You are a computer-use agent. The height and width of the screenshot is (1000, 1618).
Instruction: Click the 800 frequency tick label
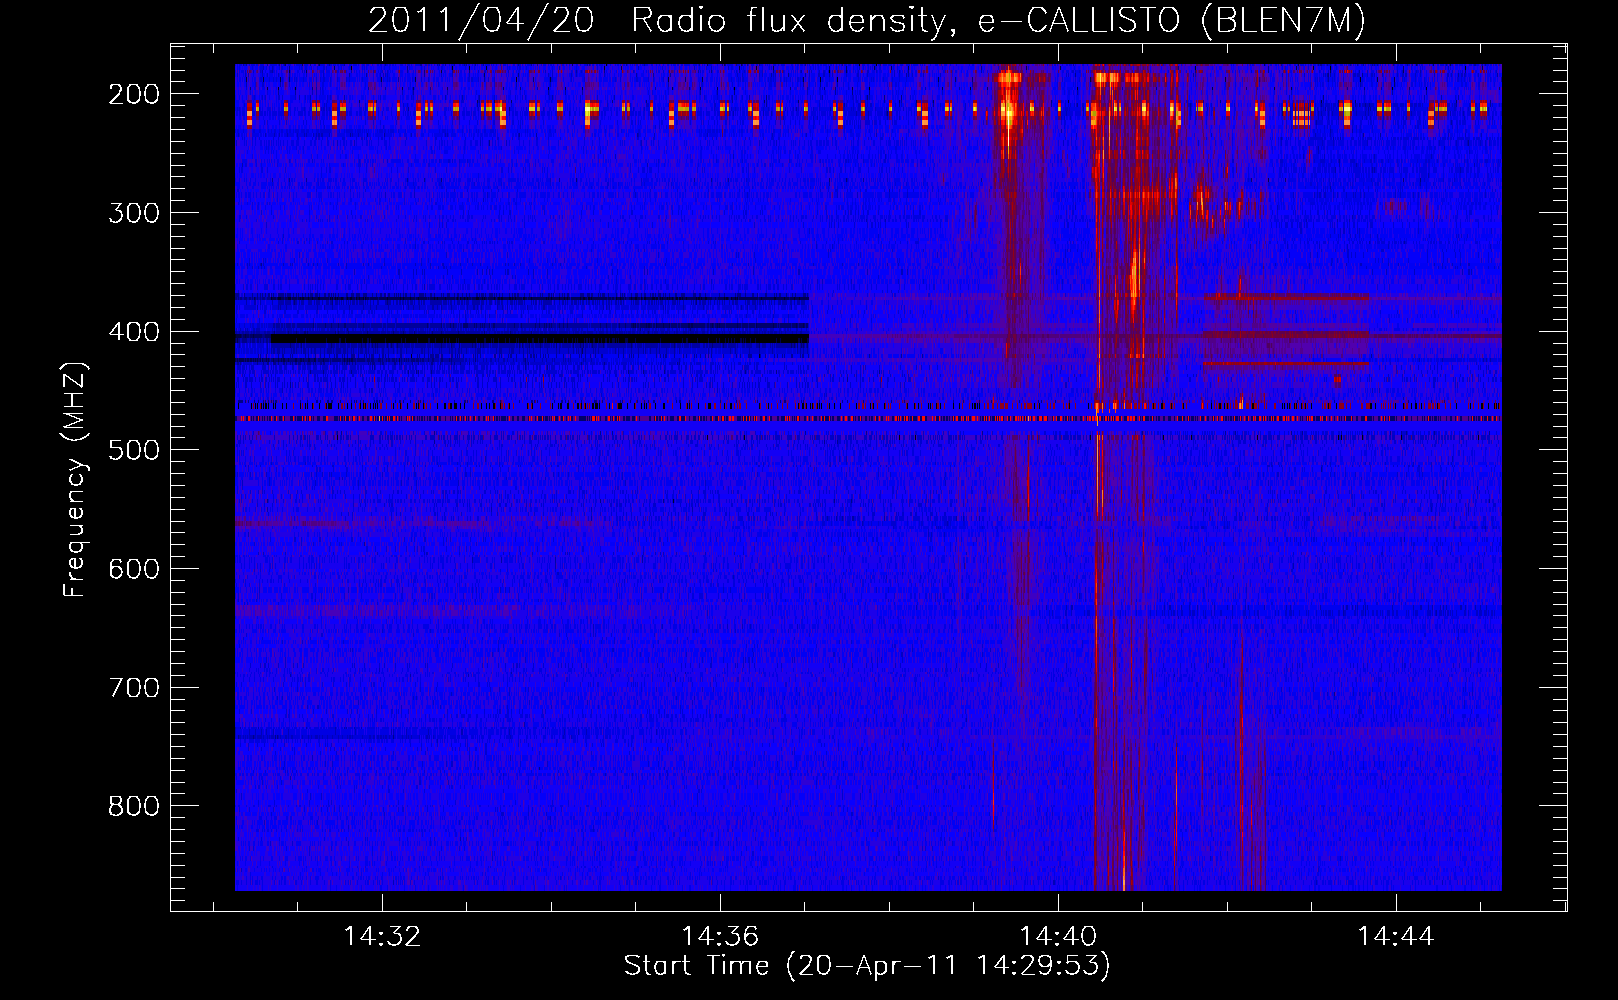click(134, 806)
